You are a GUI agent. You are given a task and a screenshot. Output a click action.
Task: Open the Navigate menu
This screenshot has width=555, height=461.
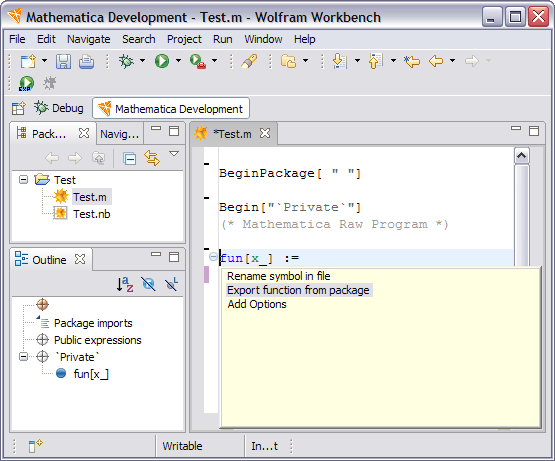pos(88,39)
